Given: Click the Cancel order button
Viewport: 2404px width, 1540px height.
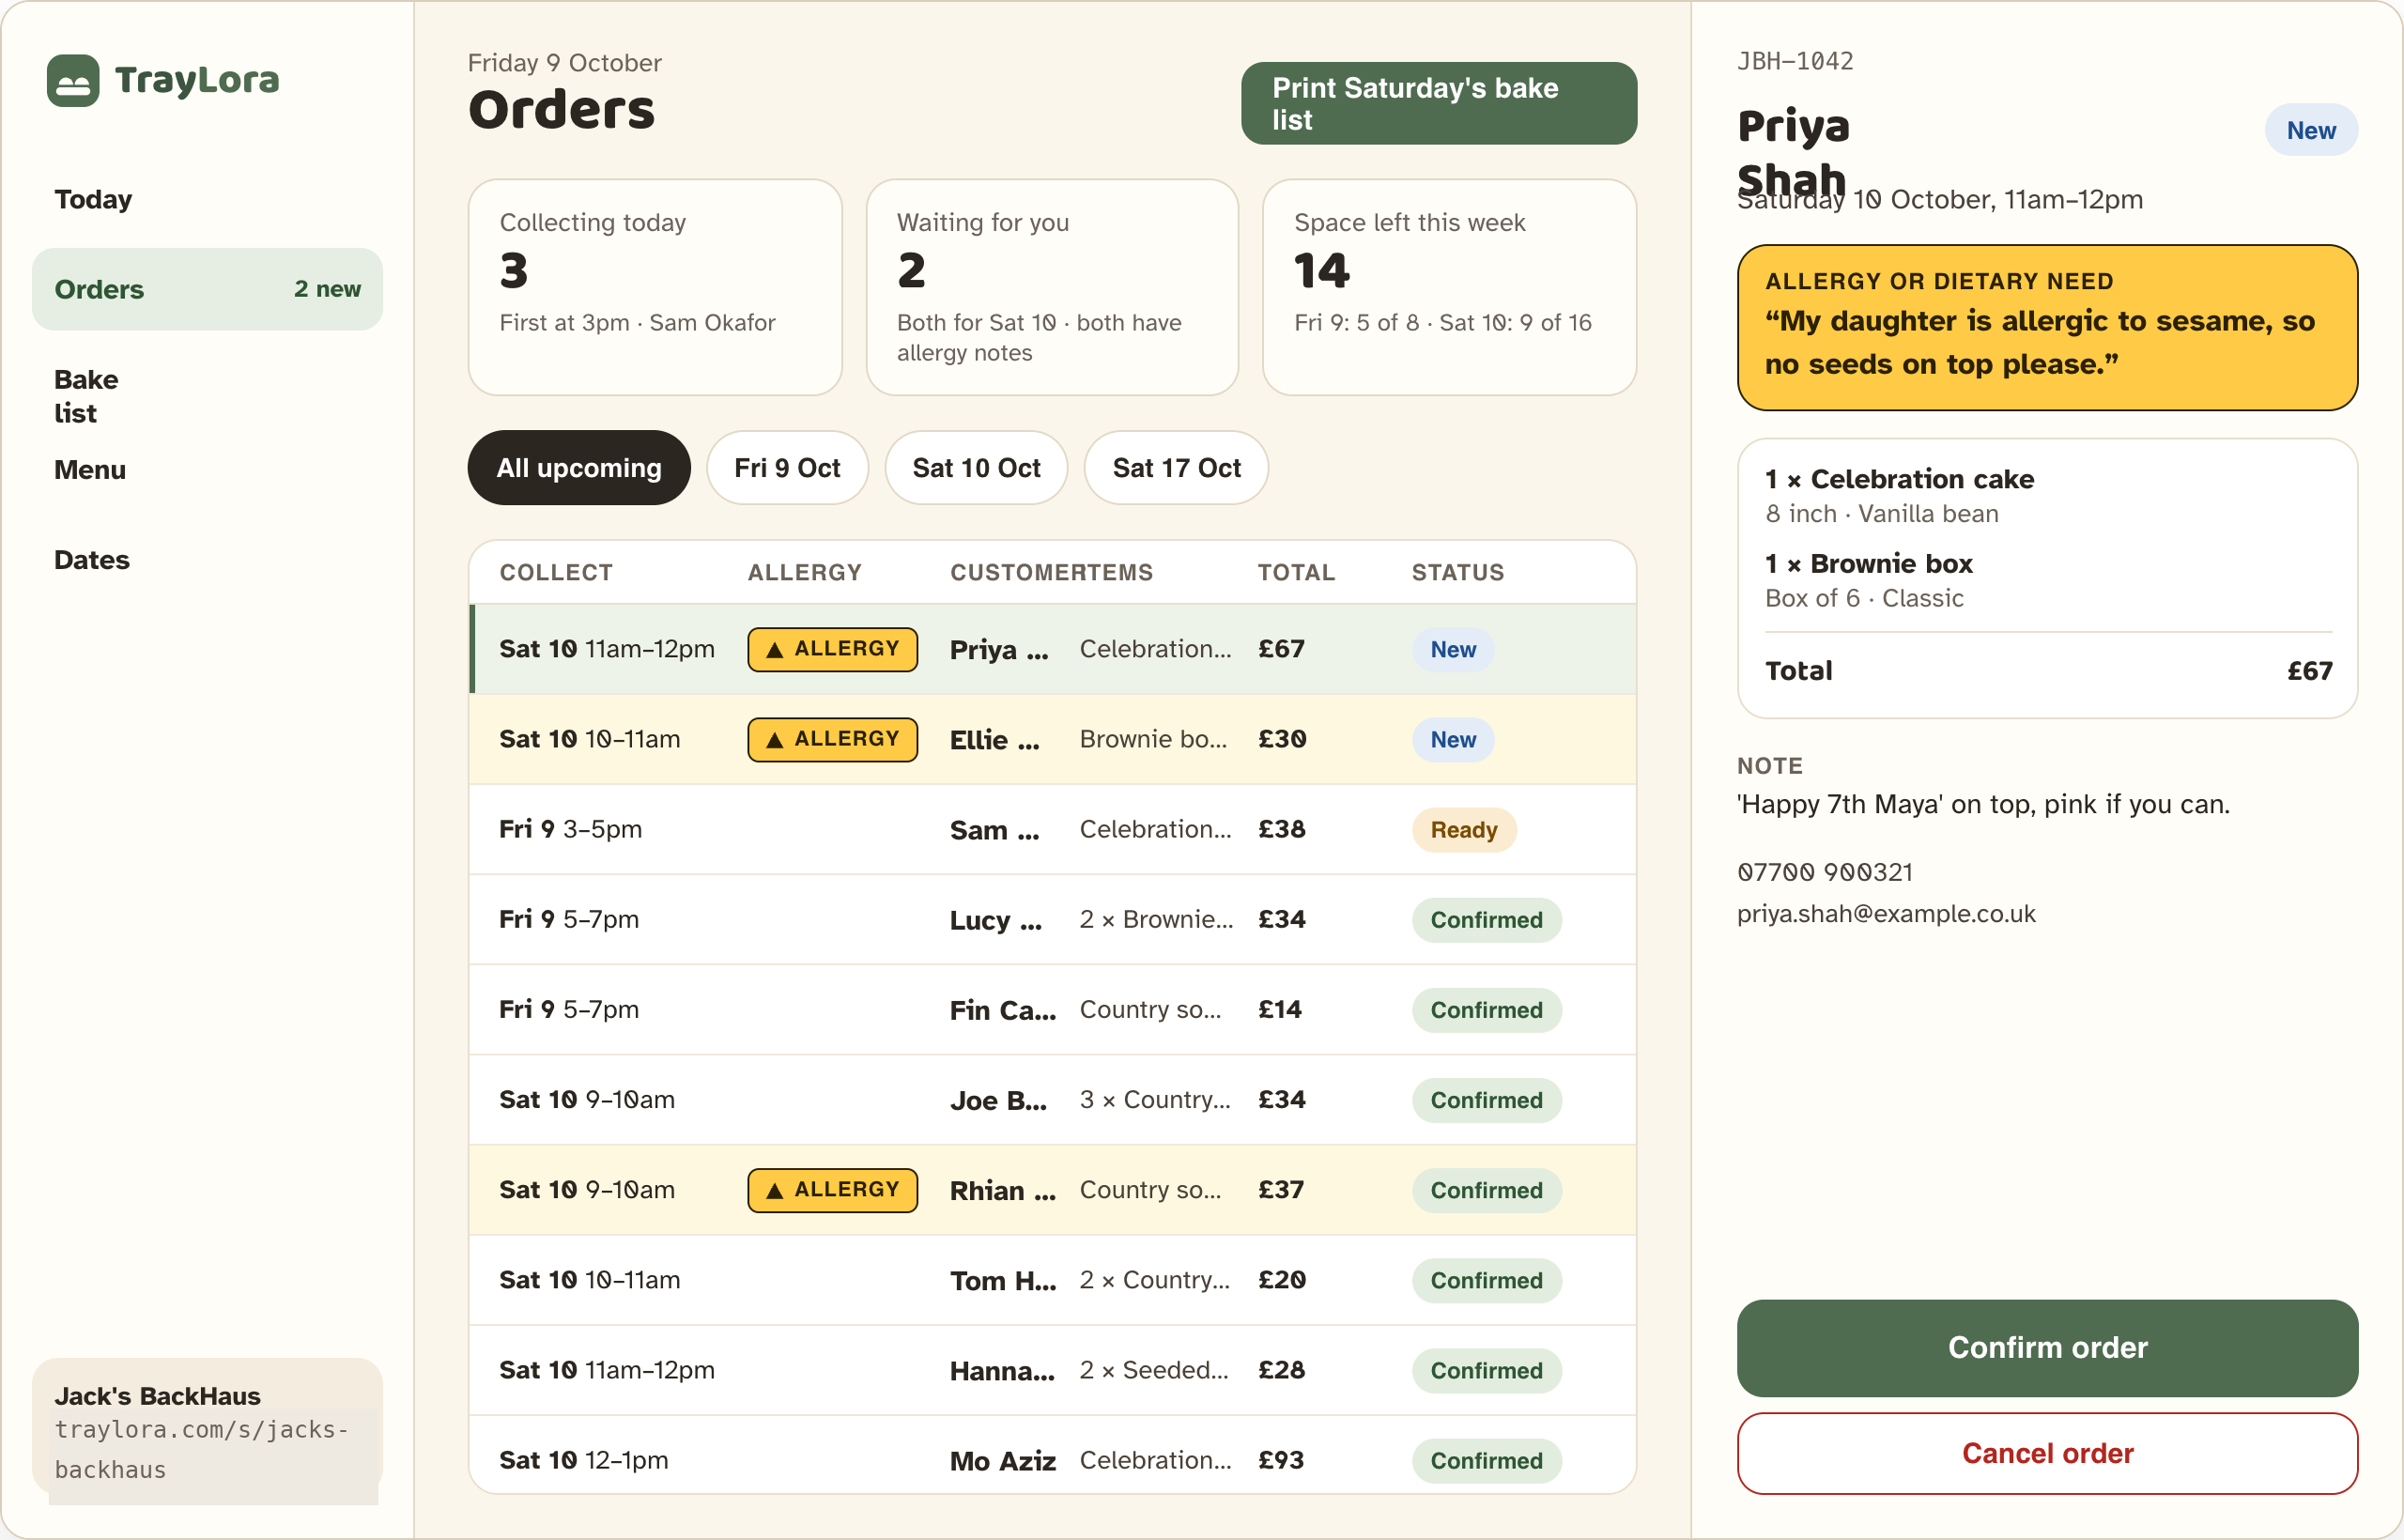Looking at the screenshot, I should coord(2046,1452).
